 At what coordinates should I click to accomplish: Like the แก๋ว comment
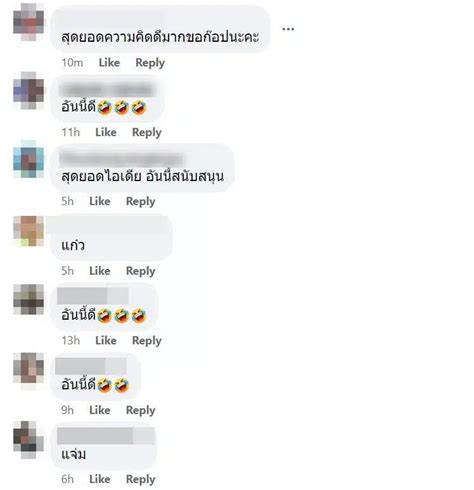100,271
